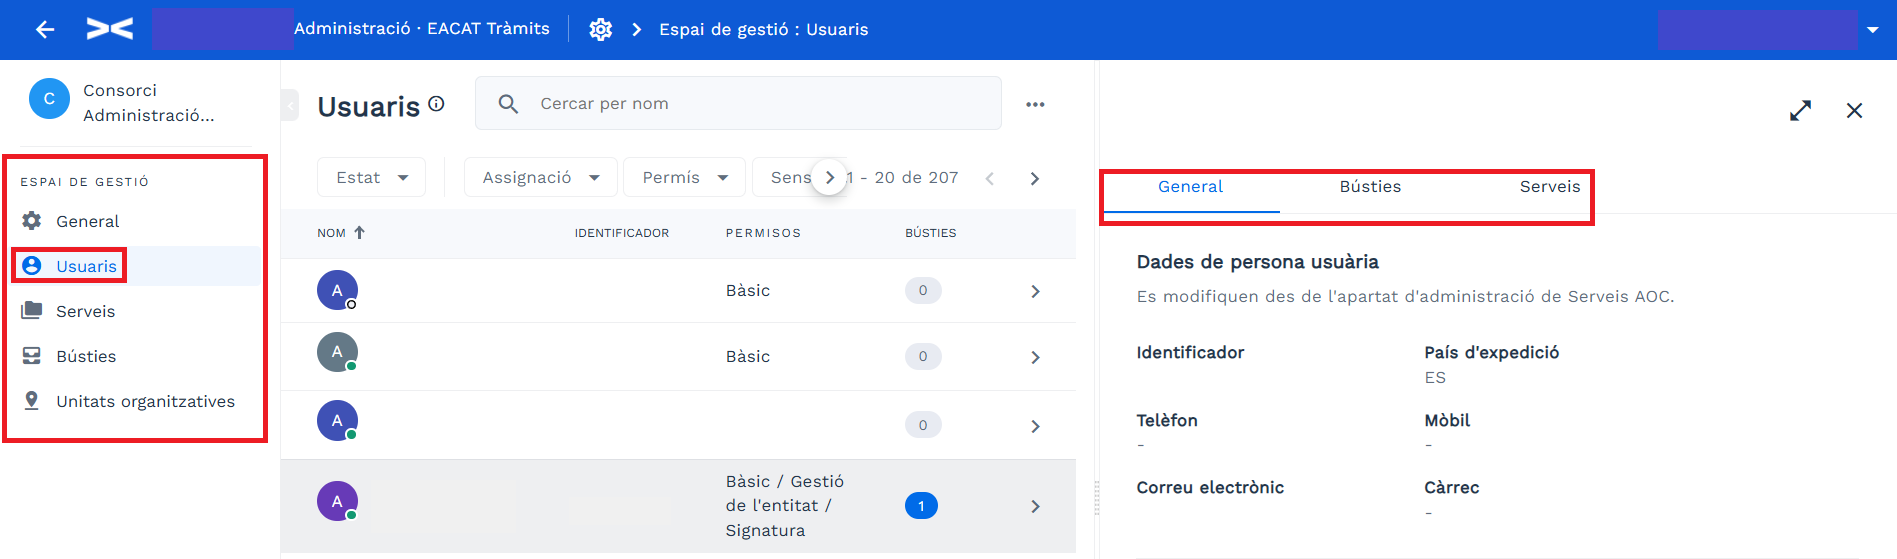The height and width of the screenshot is (559, 1897).
Task: Click the Espai de gestió : Usuaris breadcrumb
Action: (763, 29)
